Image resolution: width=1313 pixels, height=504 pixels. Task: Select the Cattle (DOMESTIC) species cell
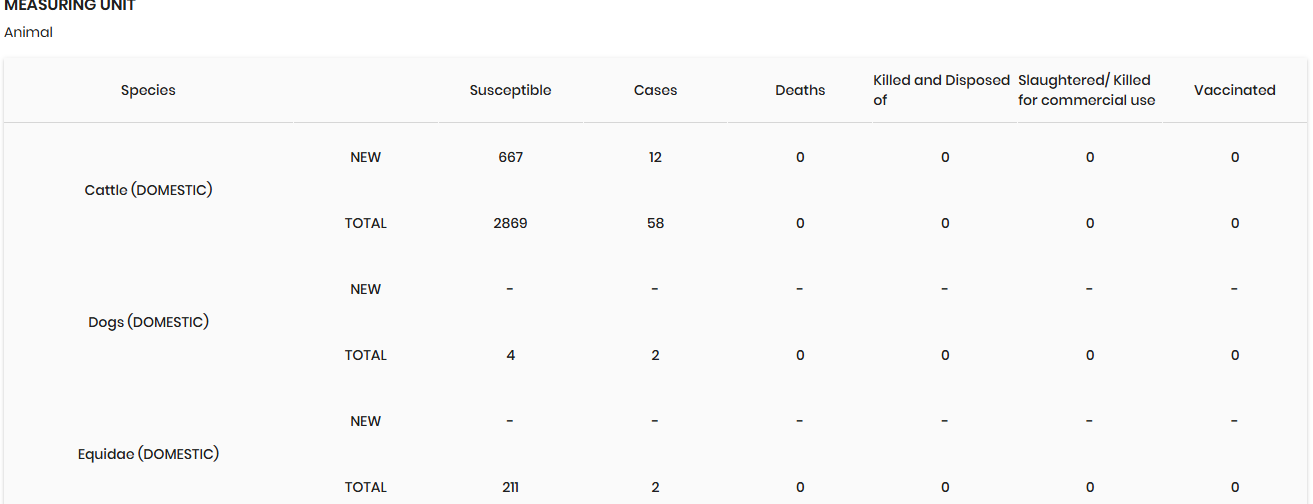tap(148, 190)
